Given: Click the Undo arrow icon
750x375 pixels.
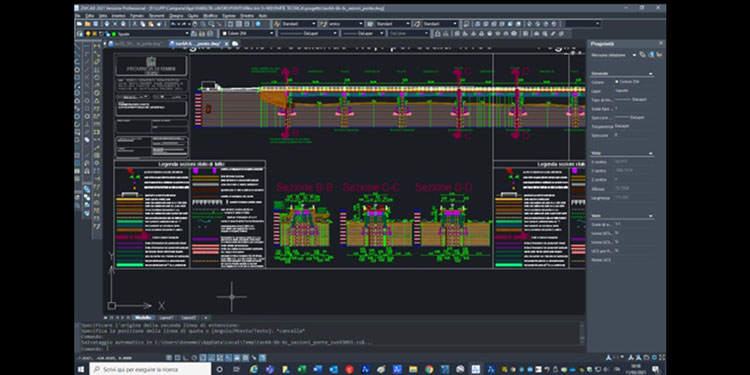Looking at the screenshot, I should (x=173, y=23).
